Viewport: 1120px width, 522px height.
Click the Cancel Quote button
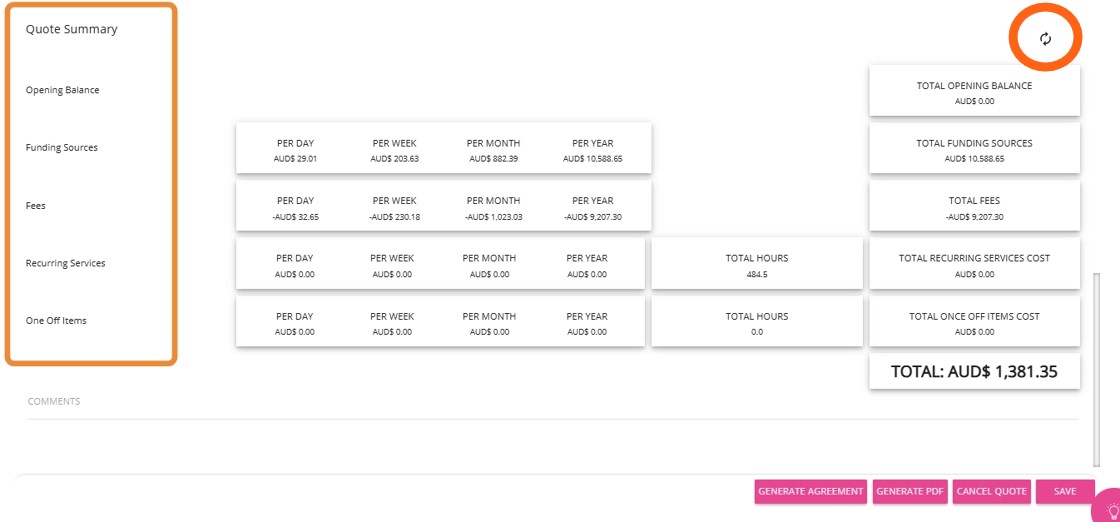click(991, 491)
